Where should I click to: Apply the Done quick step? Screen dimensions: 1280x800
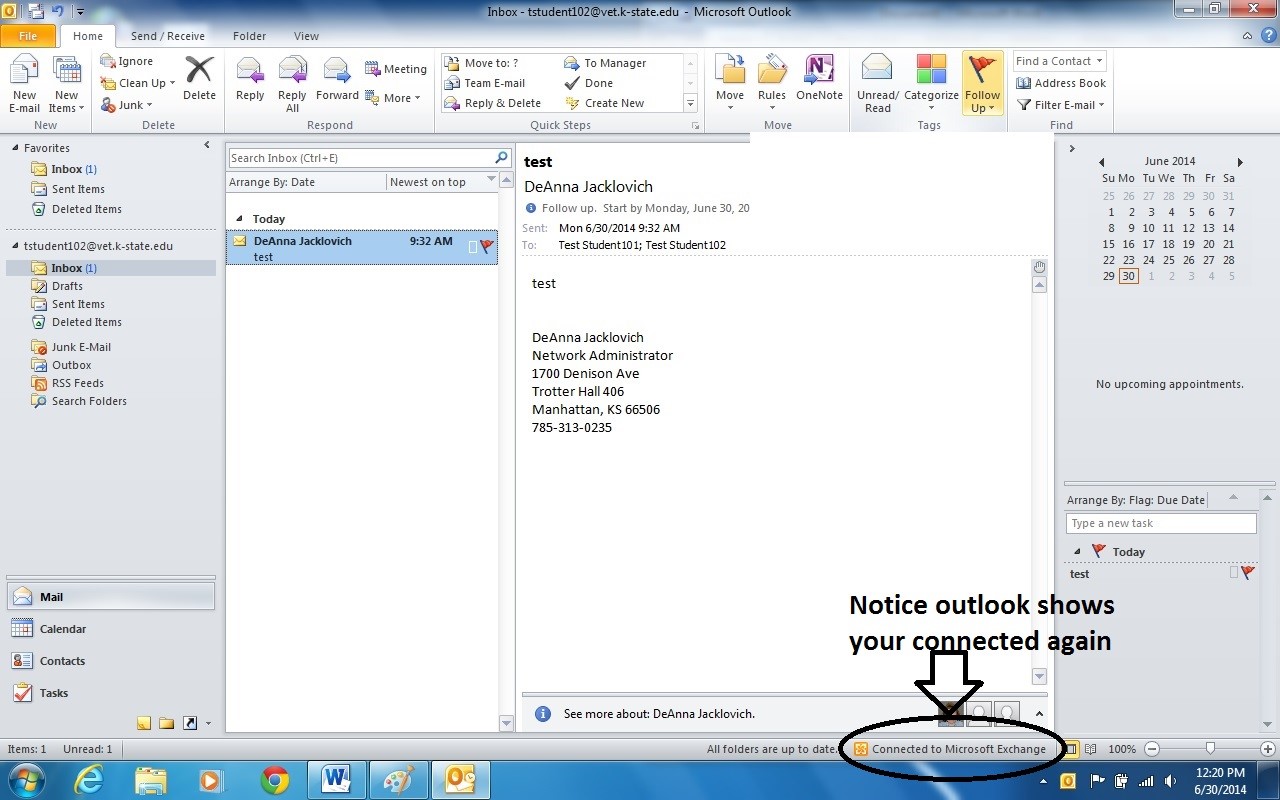click(x=589, y=83)
